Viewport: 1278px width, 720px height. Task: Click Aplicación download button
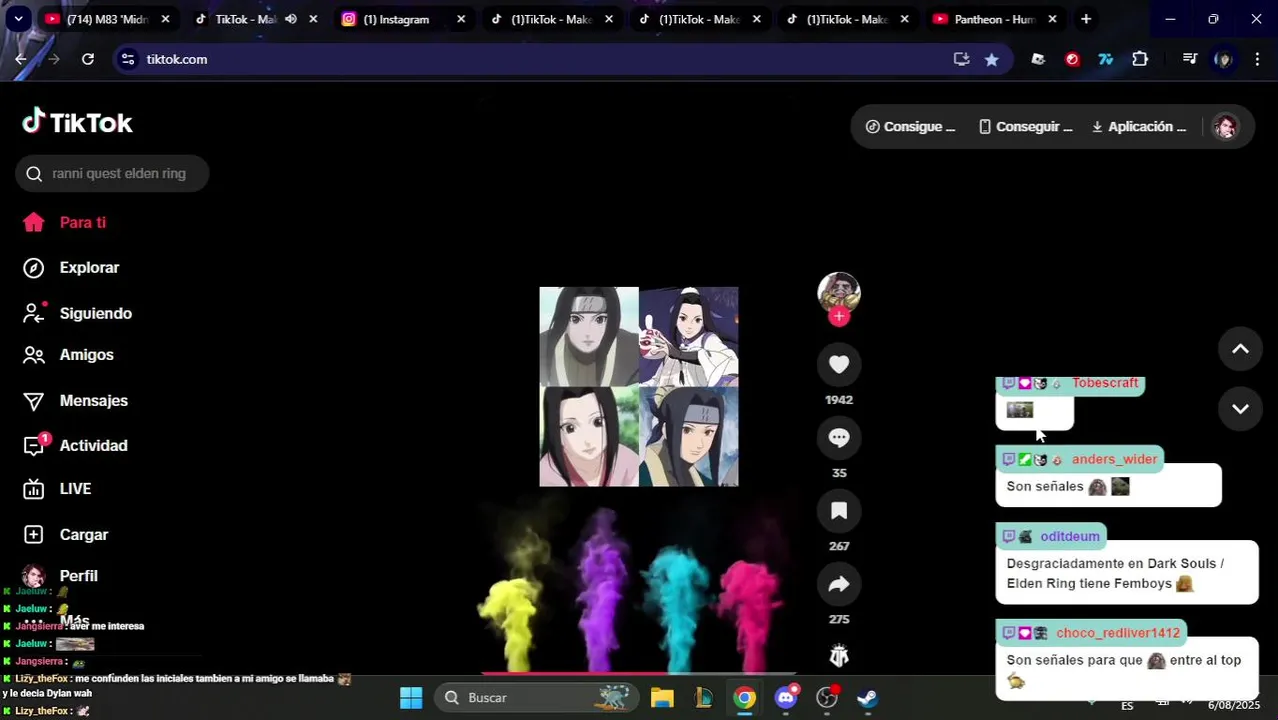[1138, 126]
